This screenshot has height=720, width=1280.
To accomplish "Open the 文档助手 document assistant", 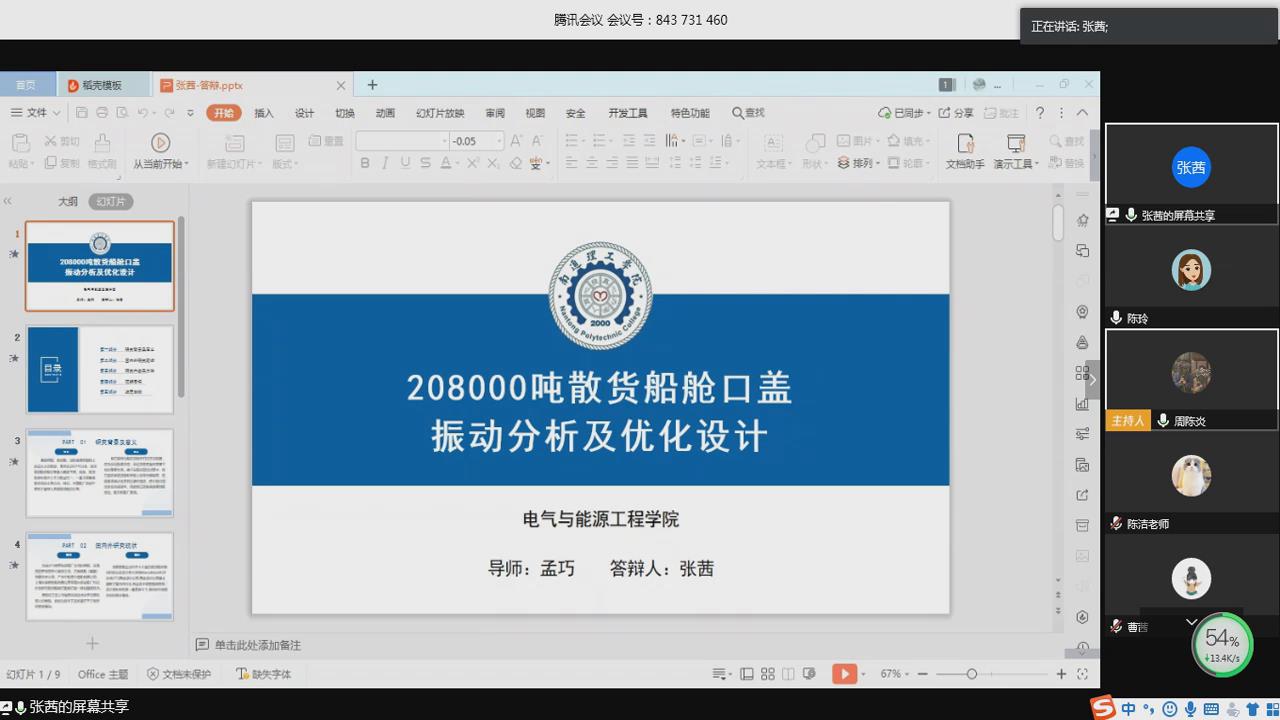I will click(965, 144).
